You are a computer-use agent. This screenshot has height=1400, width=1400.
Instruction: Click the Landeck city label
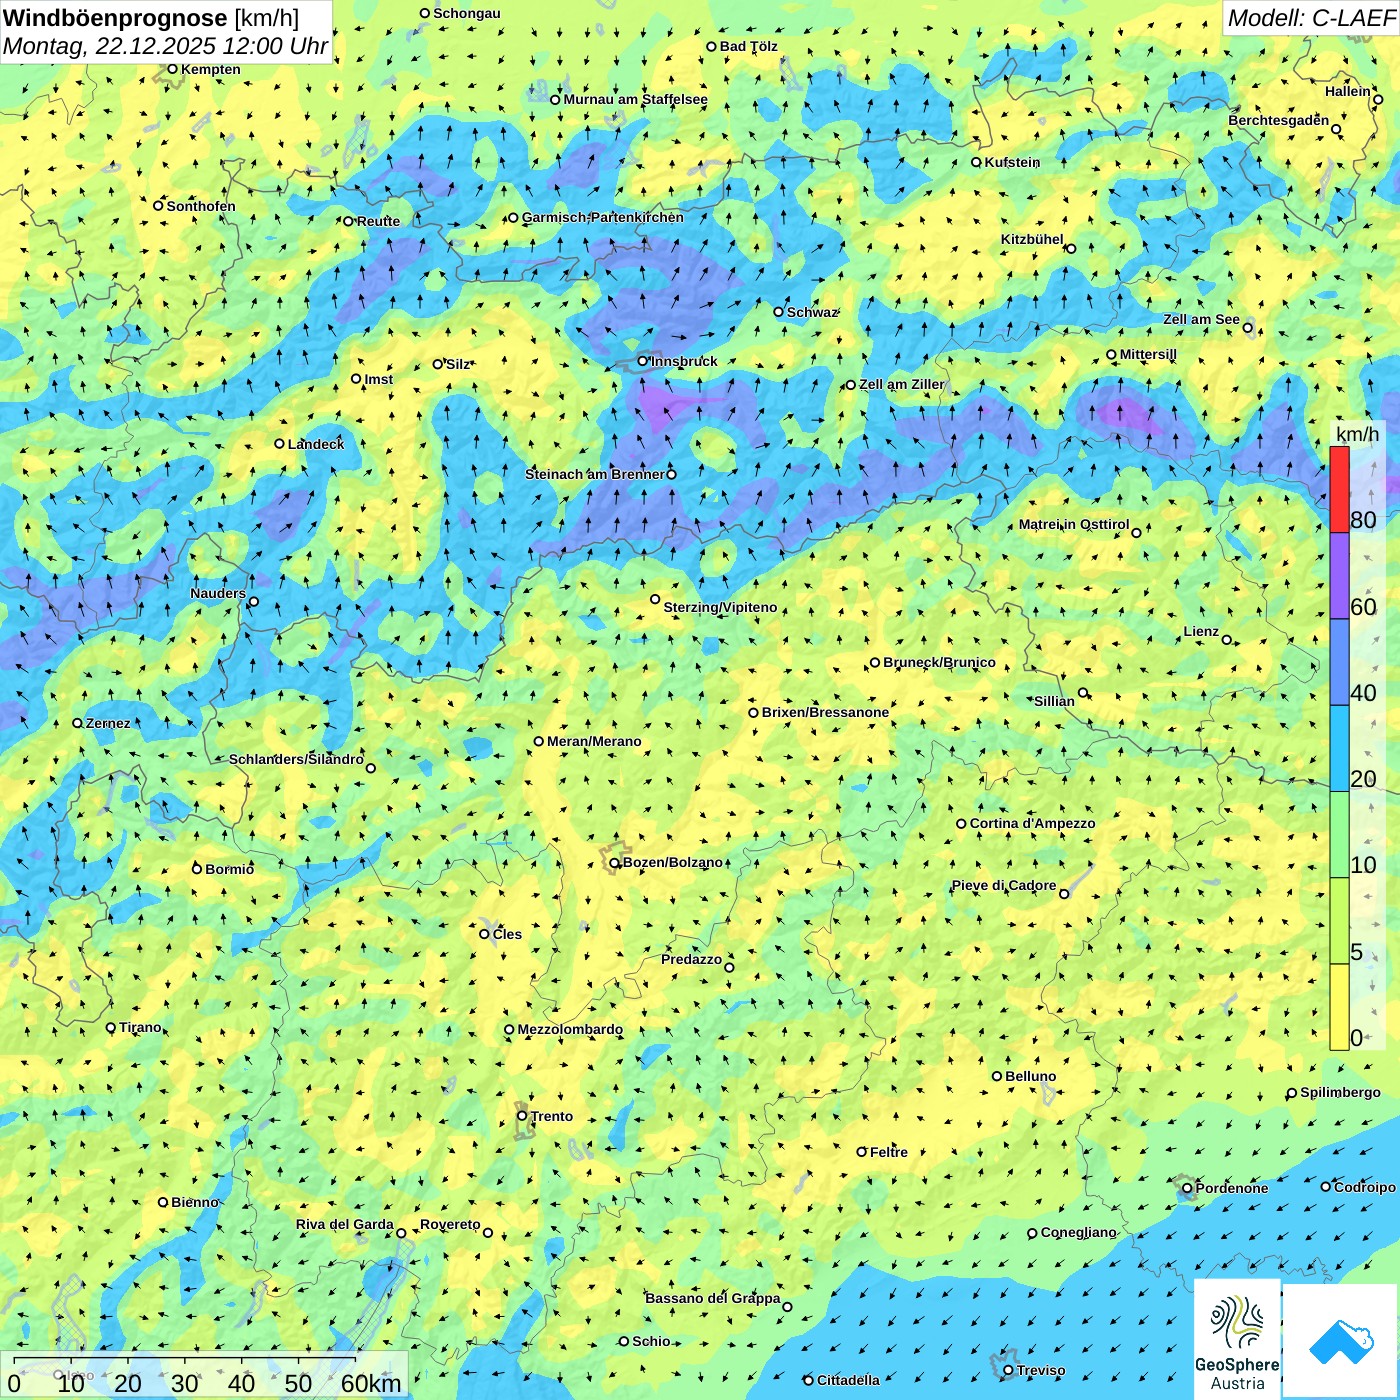point(316,444)
